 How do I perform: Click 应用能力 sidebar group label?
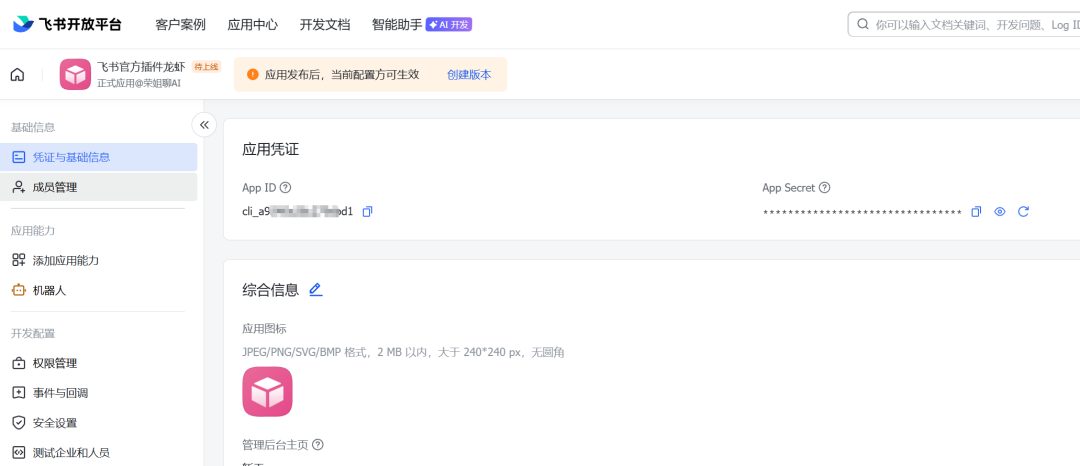(x=33, y=231)
